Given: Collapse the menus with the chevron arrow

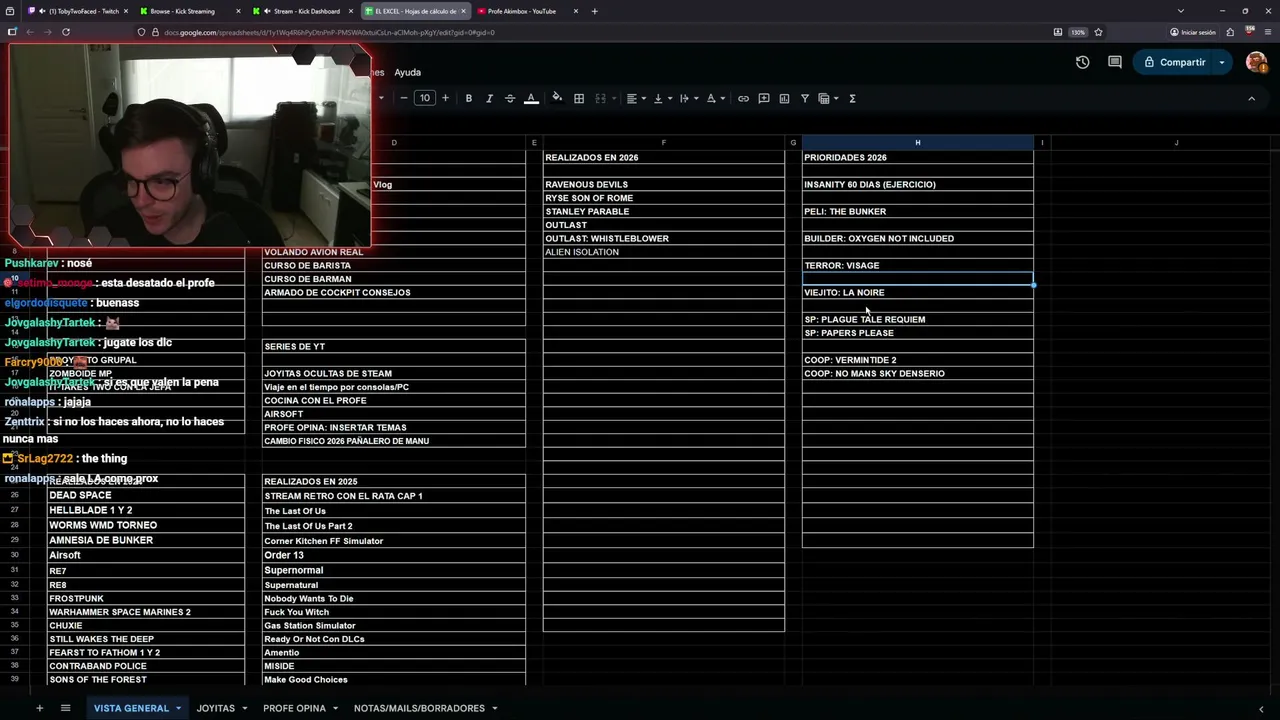Looking at the screenshot, I should click(x=1251, y=98).
